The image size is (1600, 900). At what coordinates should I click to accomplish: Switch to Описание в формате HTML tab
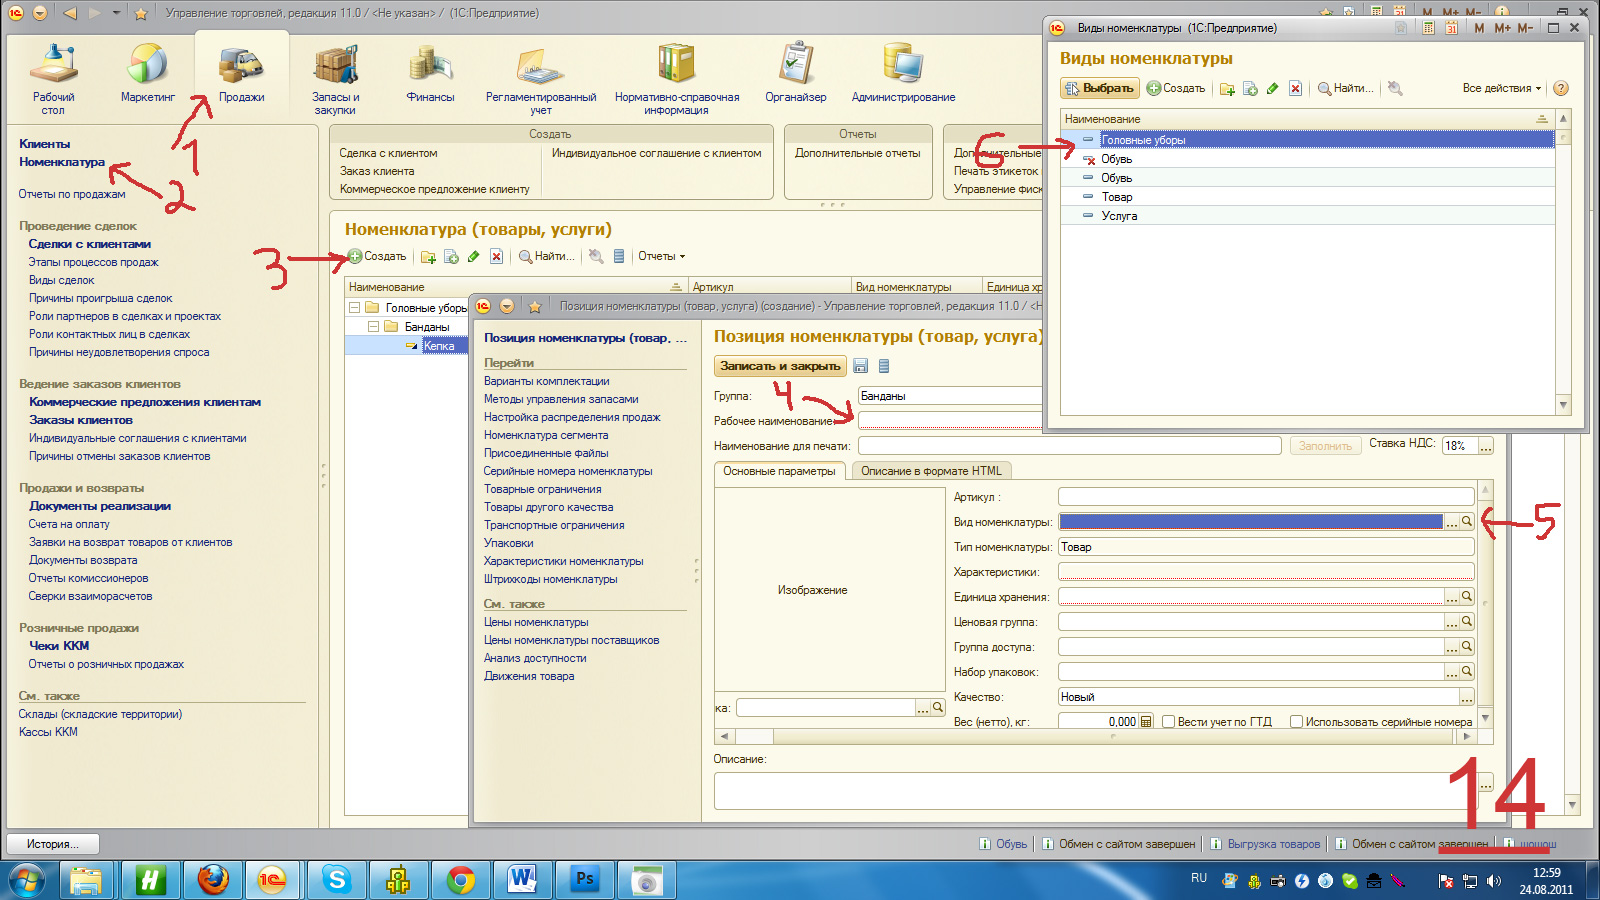click(931, 471)
